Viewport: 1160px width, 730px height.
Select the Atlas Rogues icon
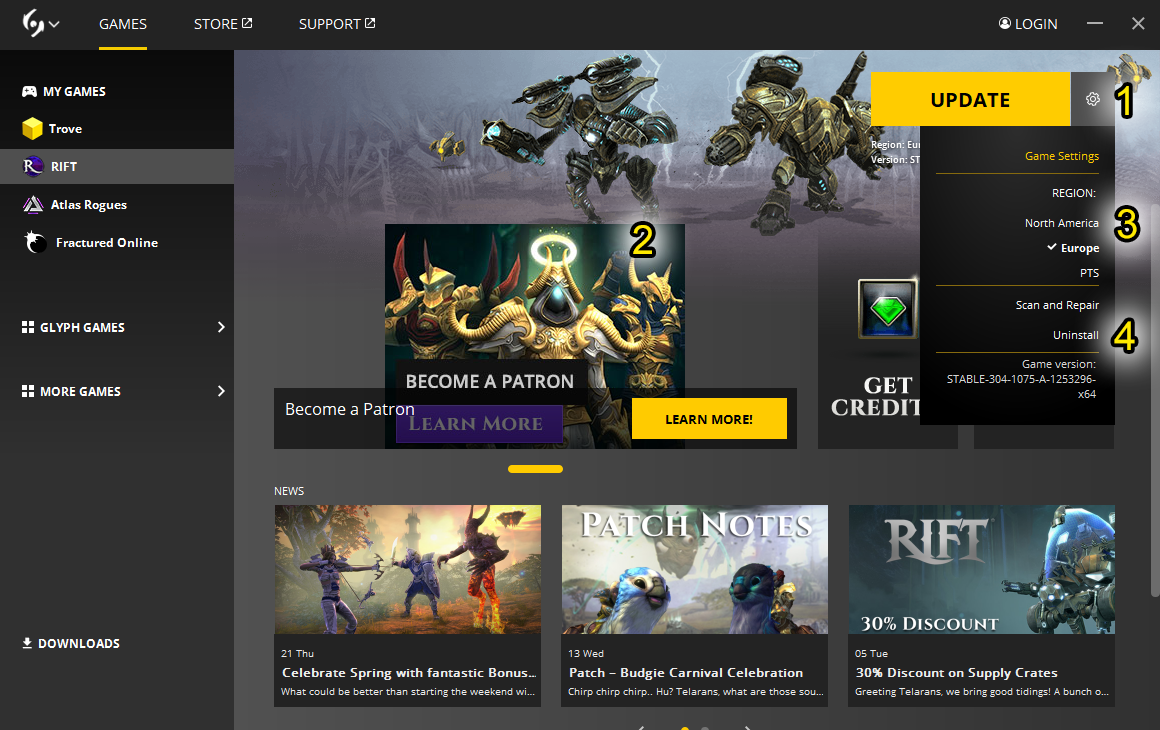pyautogui.click(x=33, y=205)
